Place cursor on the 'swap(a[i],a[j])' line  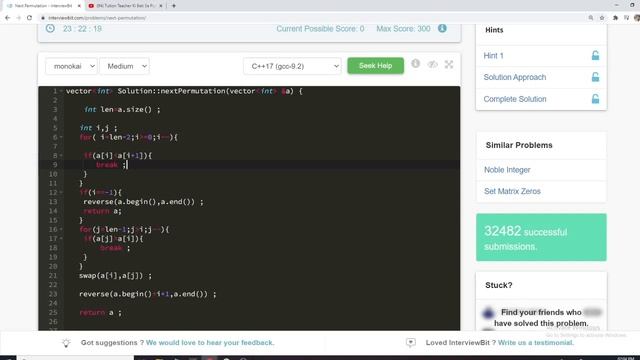116,276
